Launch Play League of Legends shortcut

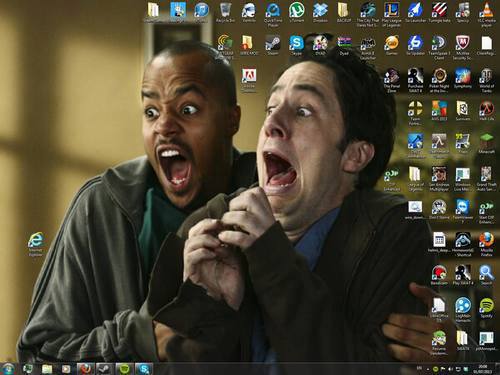[x=391, y=14]
